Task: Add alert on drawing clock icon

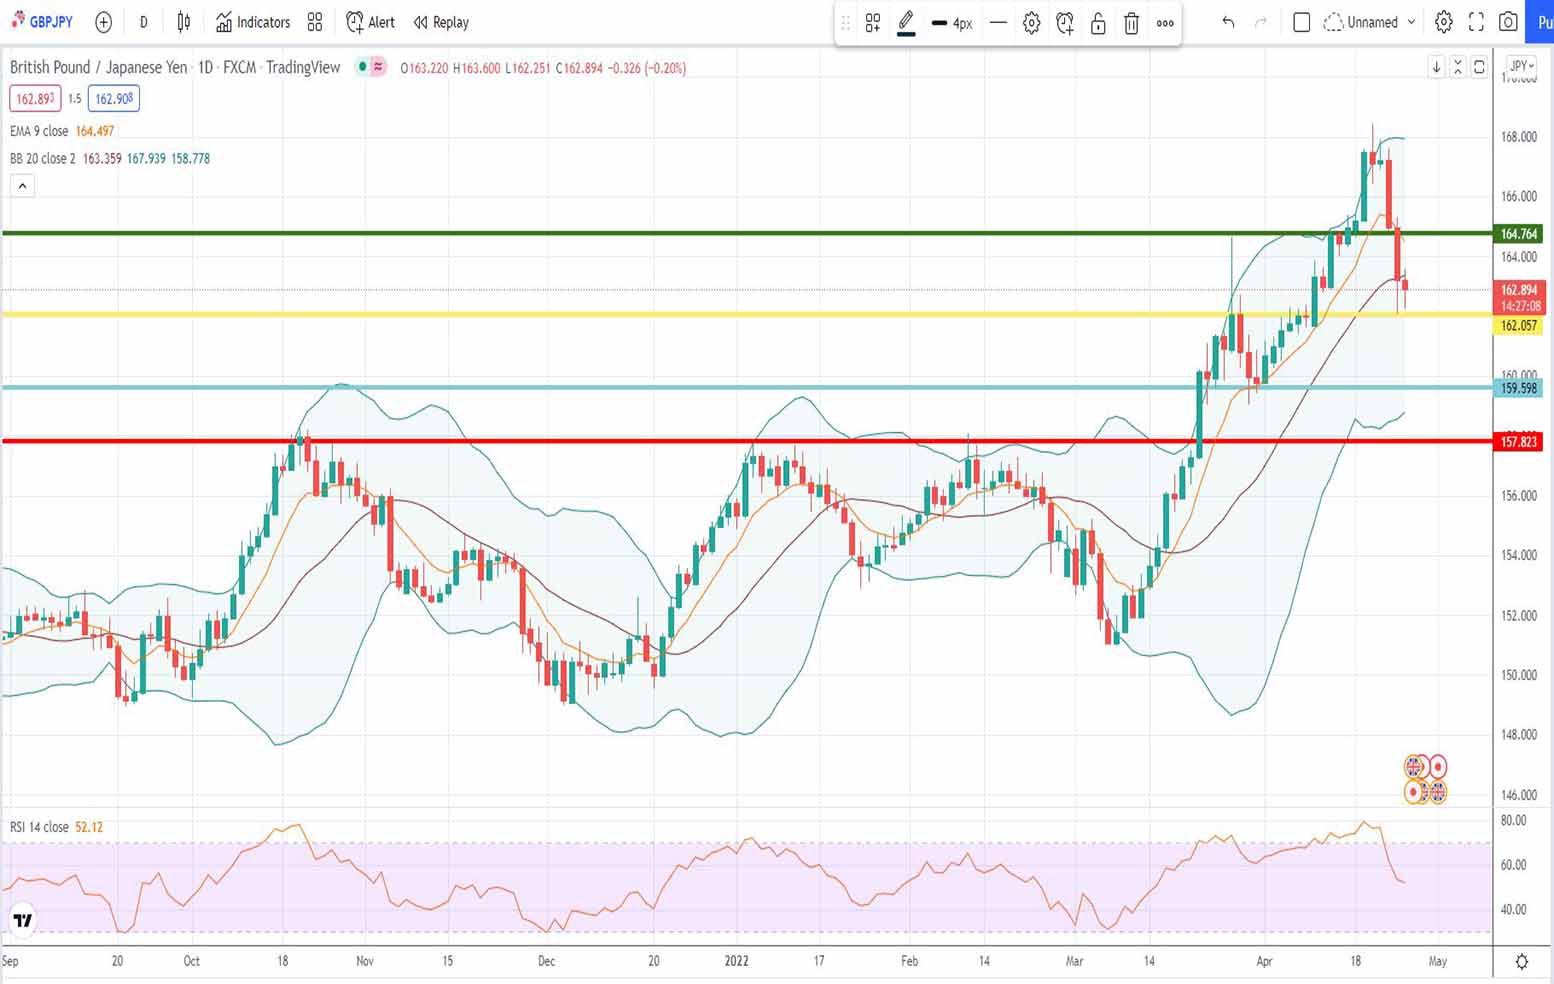Action: click(x=1065, y=23)
